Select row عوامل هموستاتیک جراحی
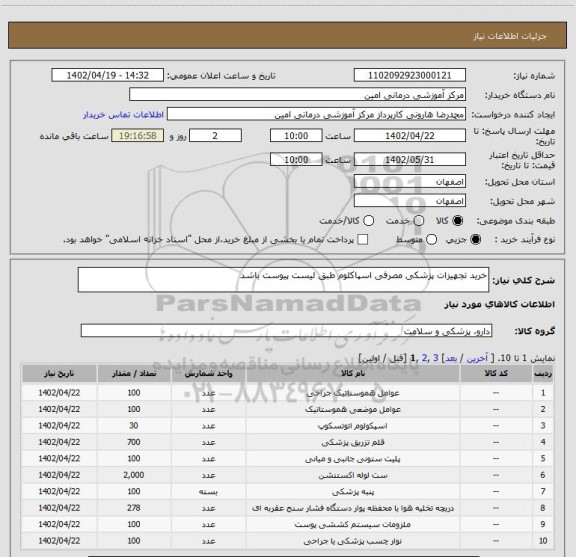Image resolution: width=576 pixels, height=557 pixels. tap(287, 393)
